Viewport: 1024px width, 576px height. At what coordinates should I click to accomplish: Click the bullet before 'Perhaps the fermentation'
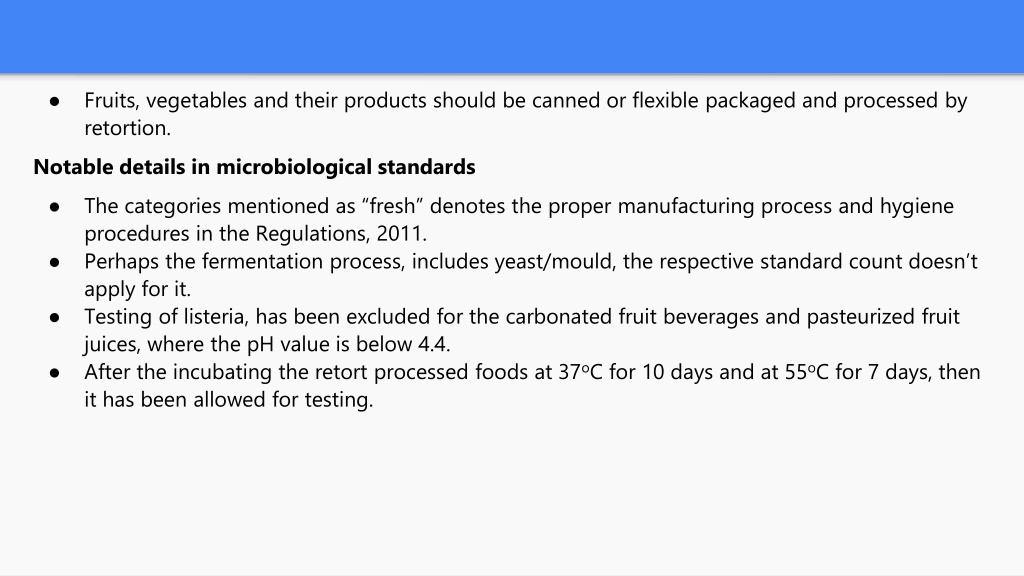tap(55, 263)
